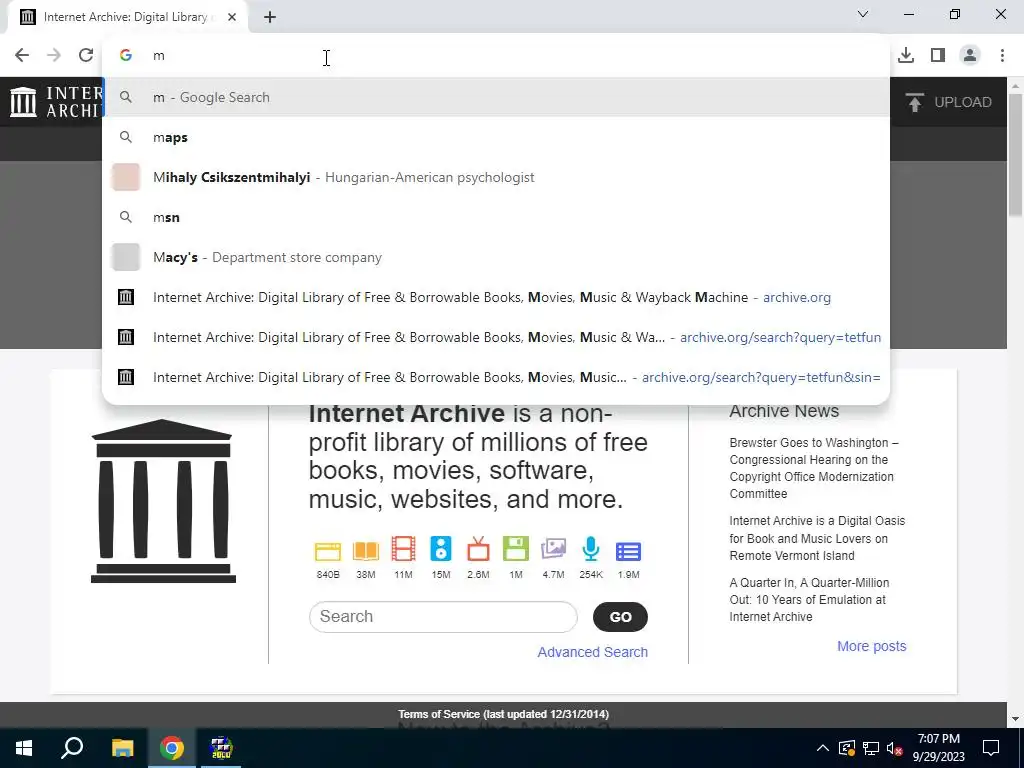This screenshot has width=1024, height=768.
Task: Click the Upload button on Internet Archive
Action: tap(949, 102)
